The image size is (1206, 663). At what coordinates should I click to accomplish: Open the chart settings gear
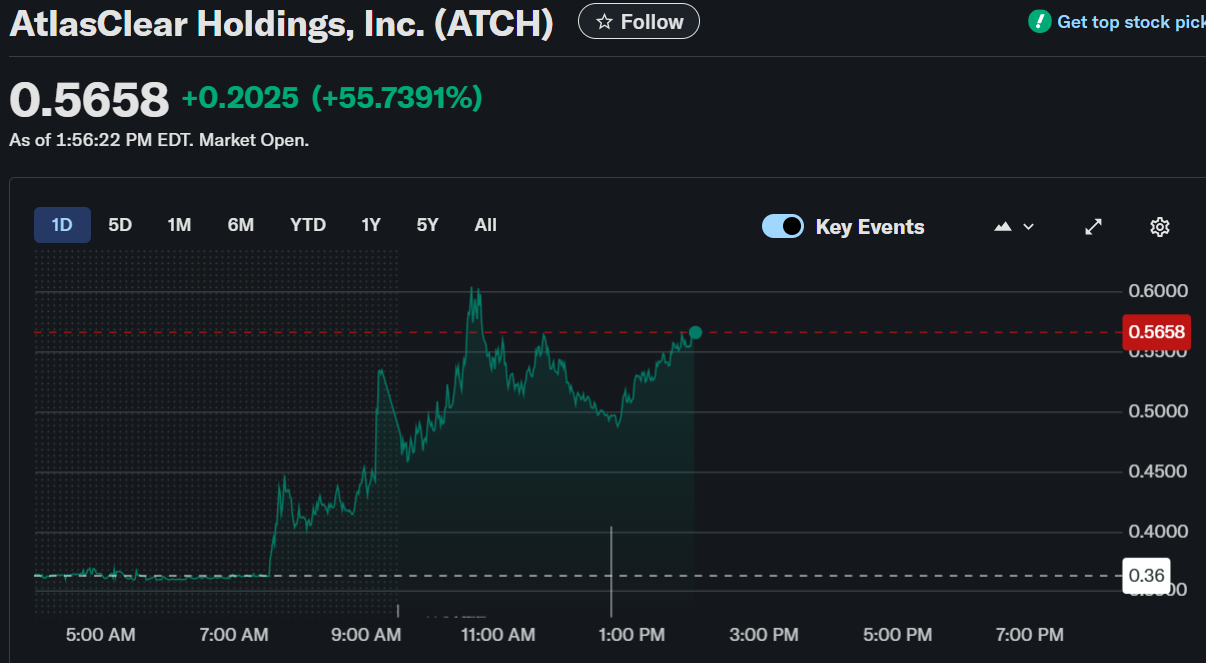click(1159, 227)
